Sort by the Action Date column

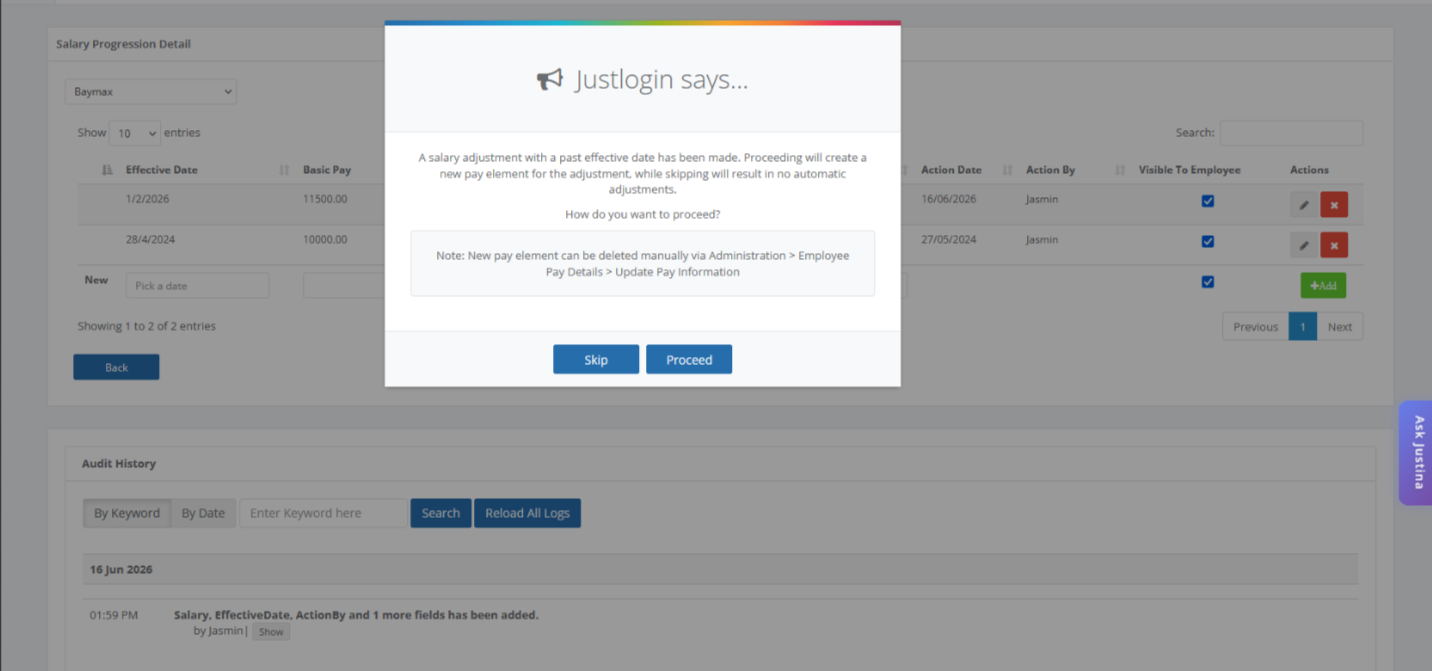pyautogui.click(x=951, y=170)
